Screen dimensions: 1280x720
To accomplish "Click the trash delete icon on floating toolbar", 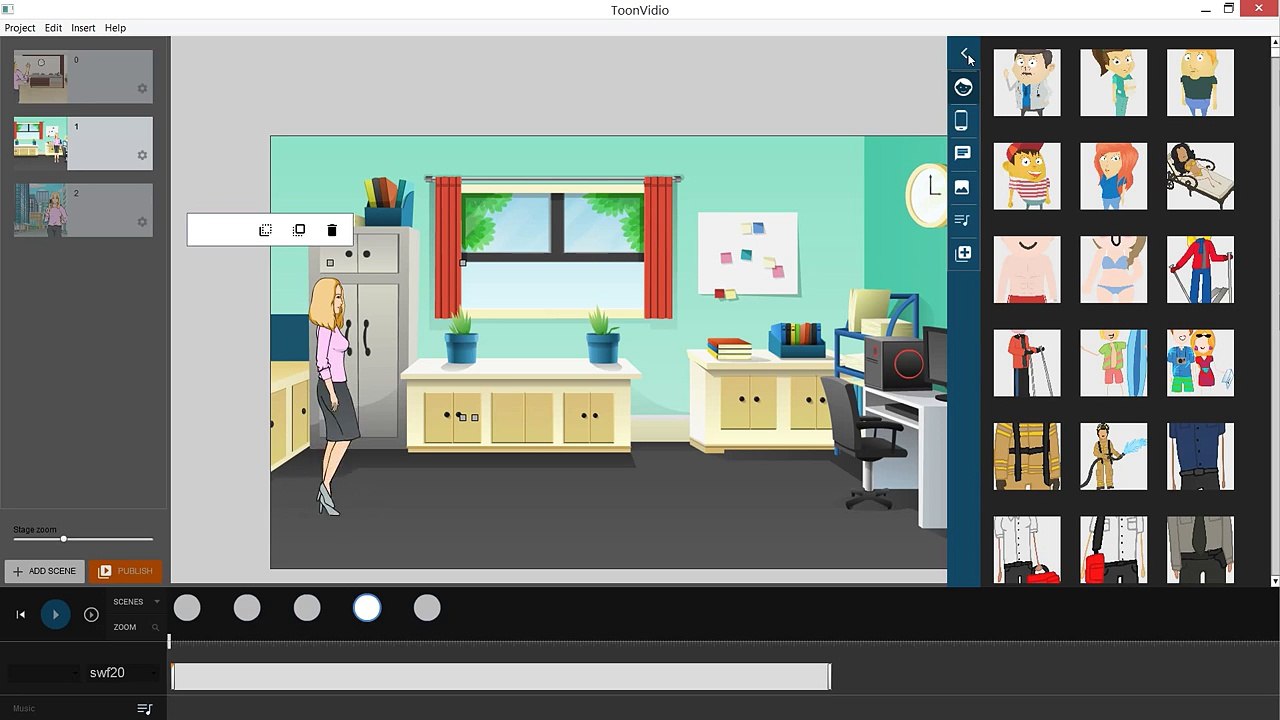I will click(332, 230).
